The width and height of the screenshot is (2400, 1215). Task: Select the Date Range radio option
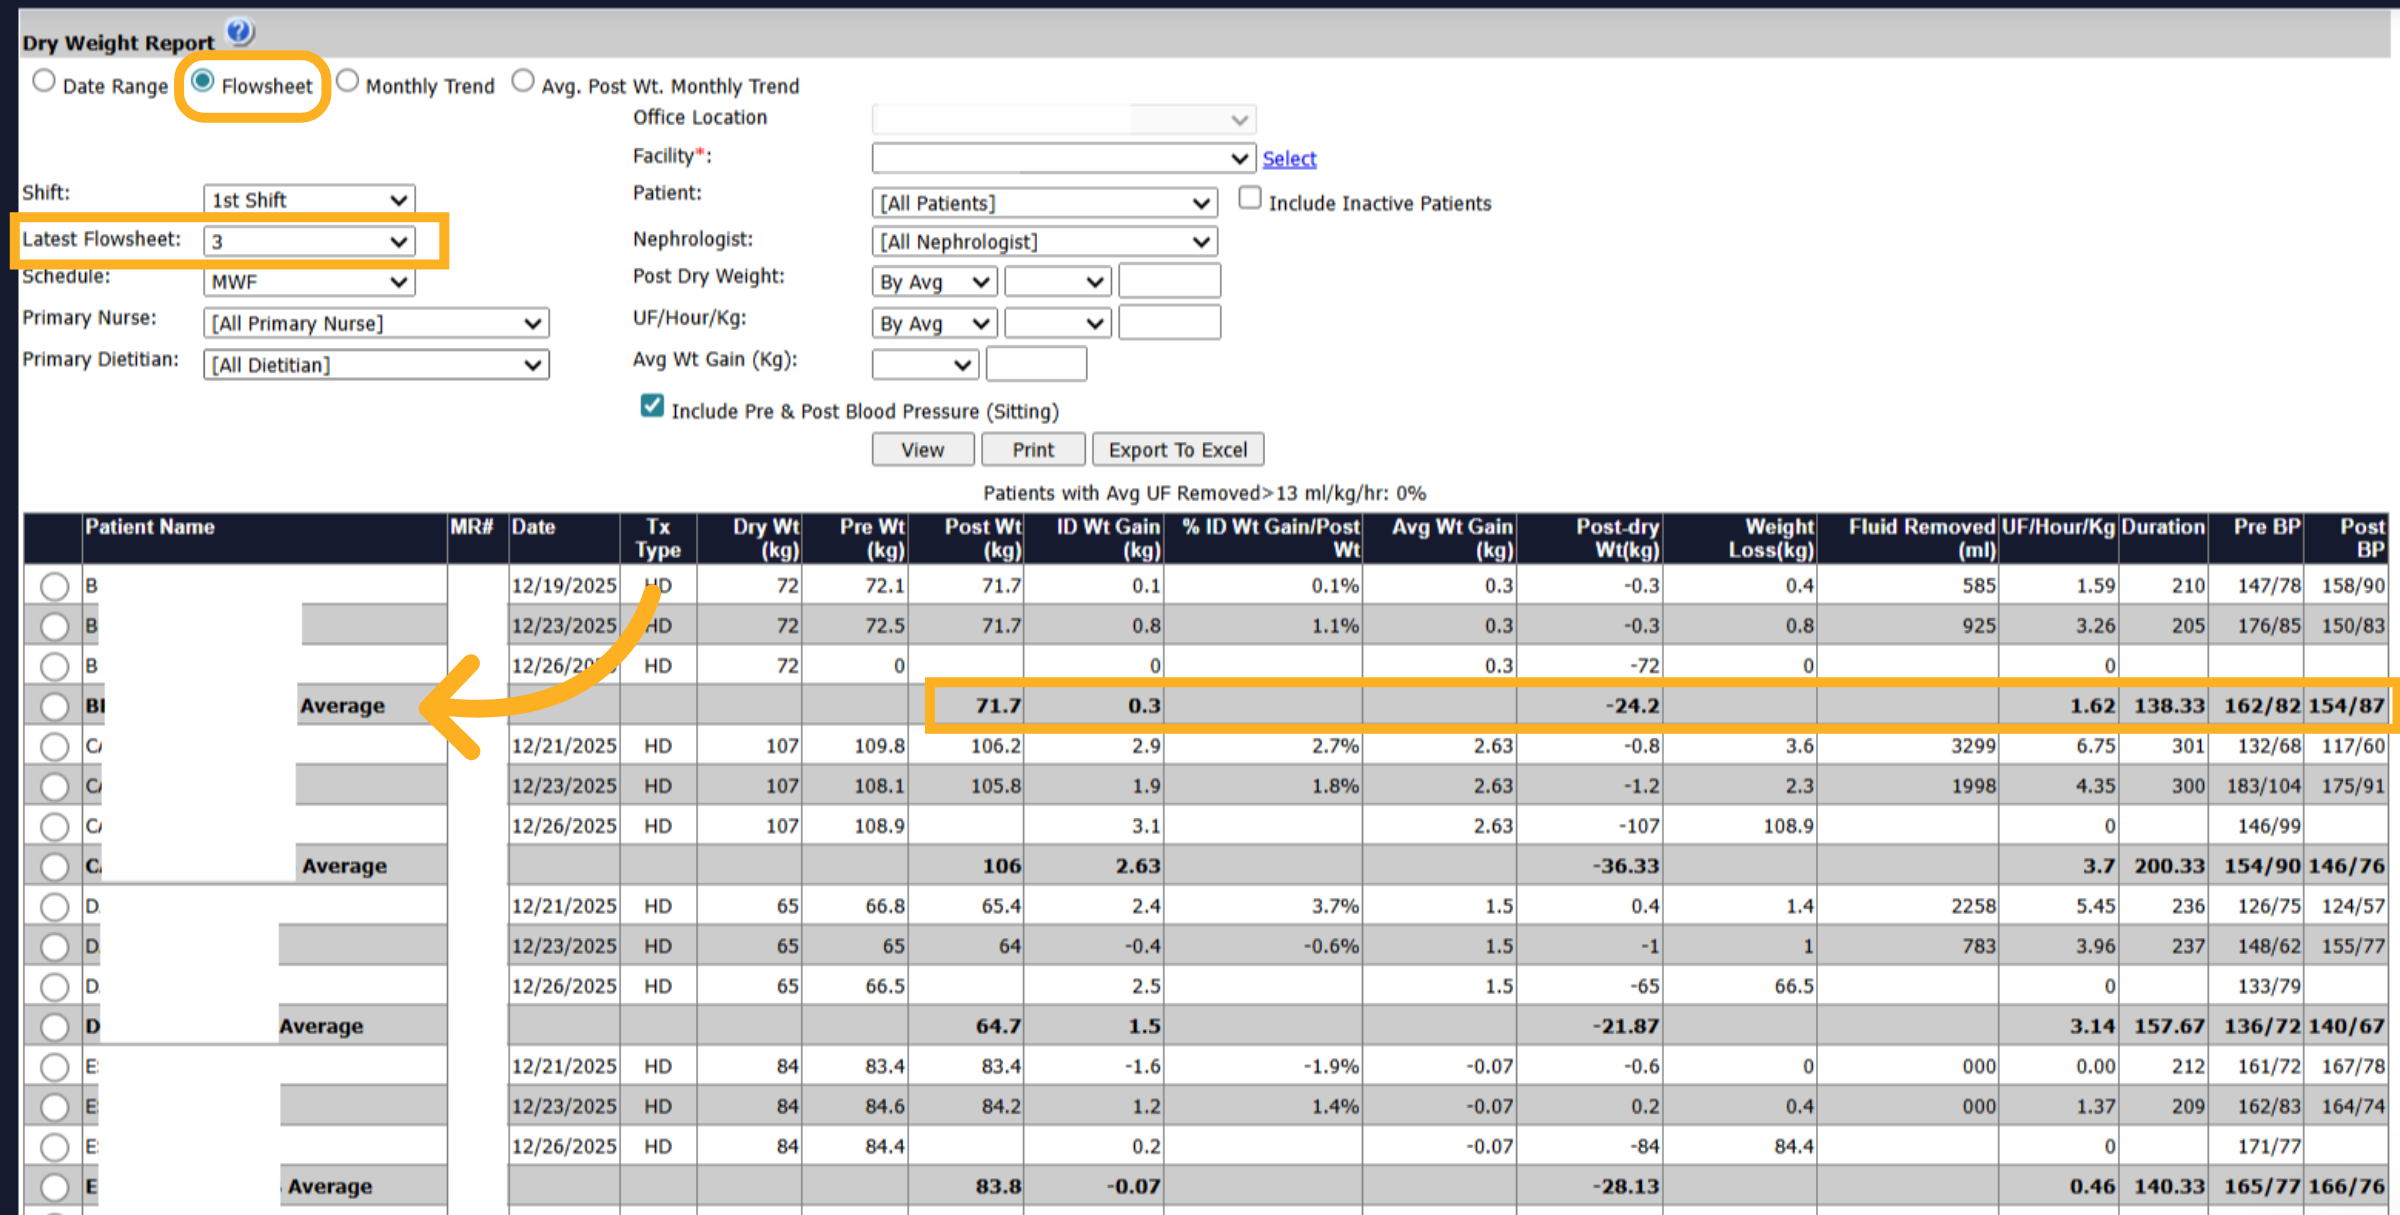click(43, 81)
